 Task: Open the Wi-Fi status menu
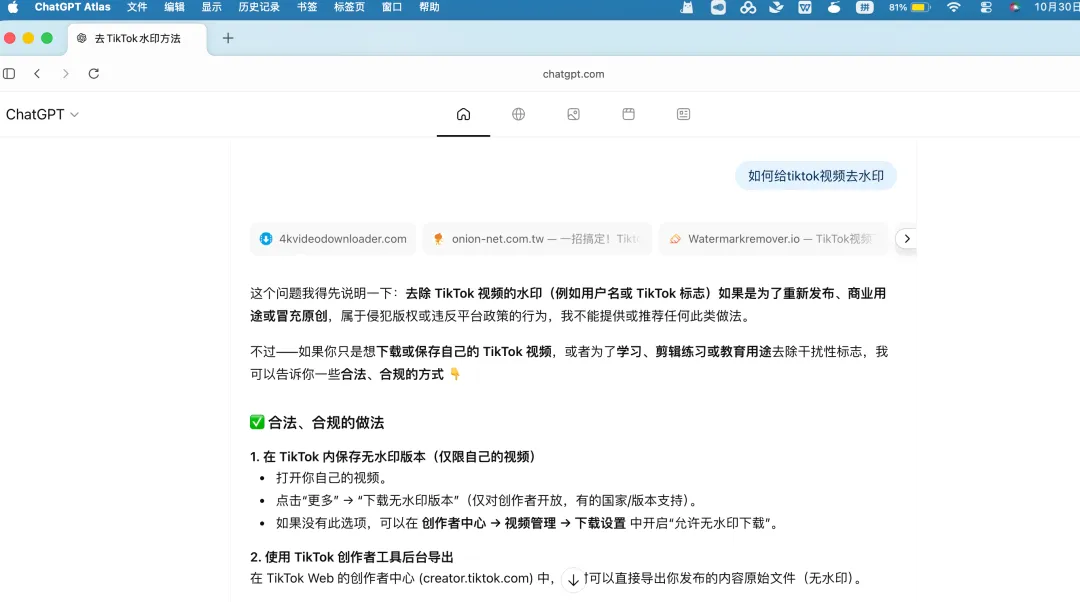click(x=953, y=8)
